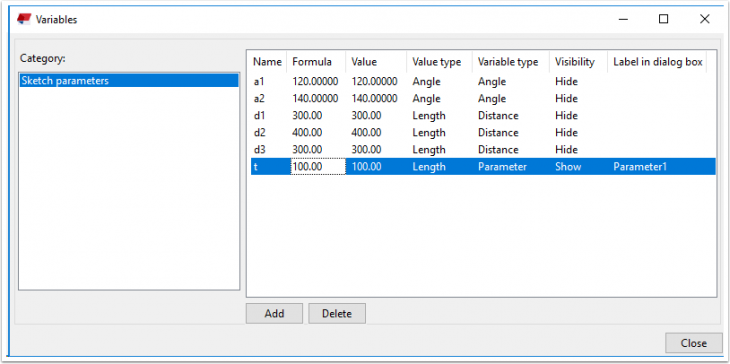Viewport: 730px width, 364px height.
Task: Click d1 formula cell 300.00
Action: click(307, 115)
